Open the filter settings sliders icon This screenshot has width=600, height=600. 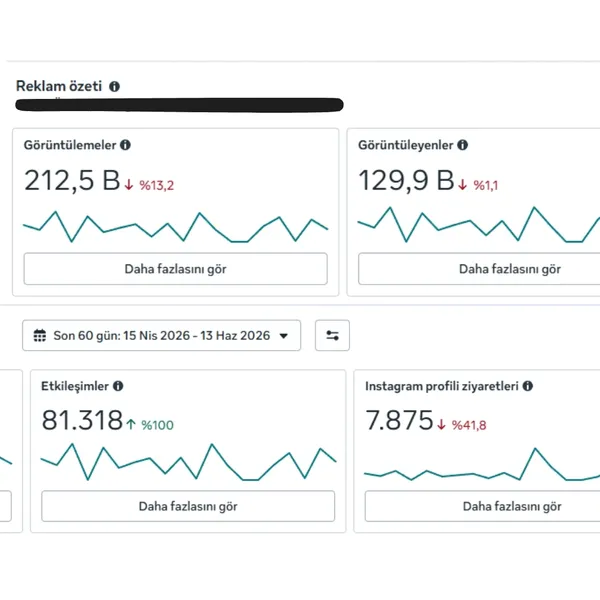pos(332,336)
